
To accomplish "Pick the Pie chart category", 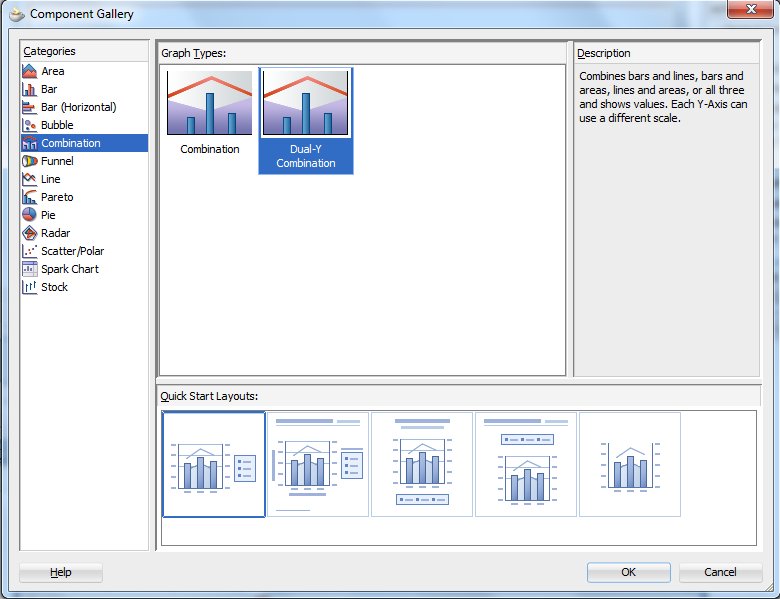I will [49, 215].
